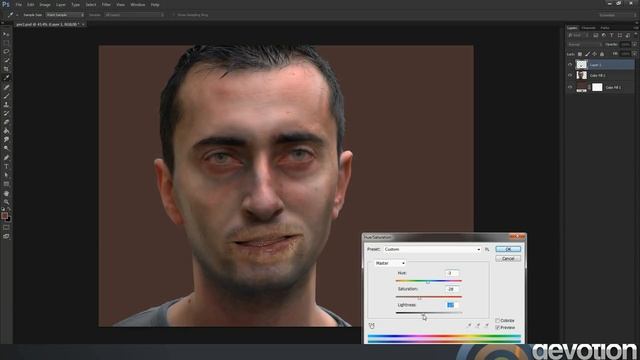Open Sample Size dropdown in options bar
Viewport: 640px width, 360px height.
65,15
